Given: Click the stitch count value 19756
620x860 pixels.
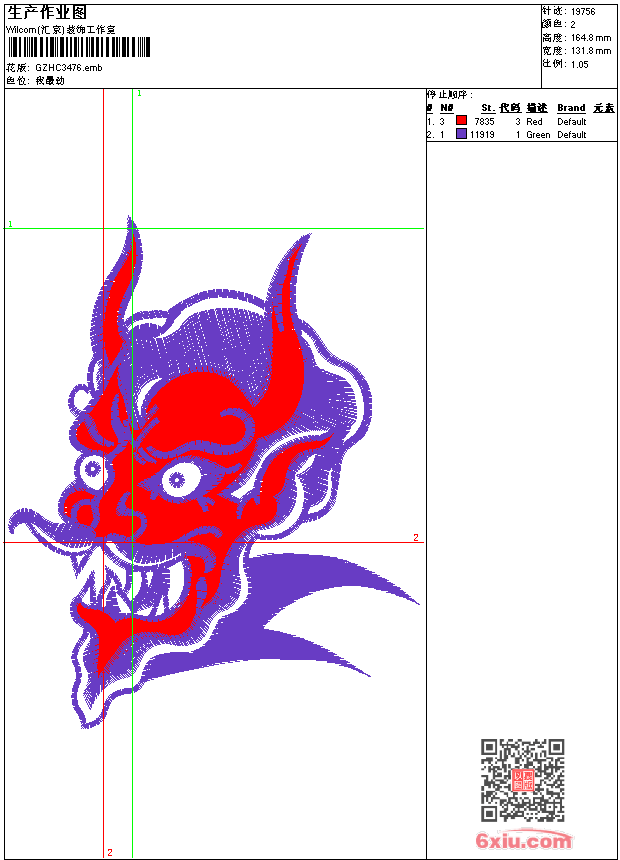Looking at the screenshot, I should tap(583, 12).
